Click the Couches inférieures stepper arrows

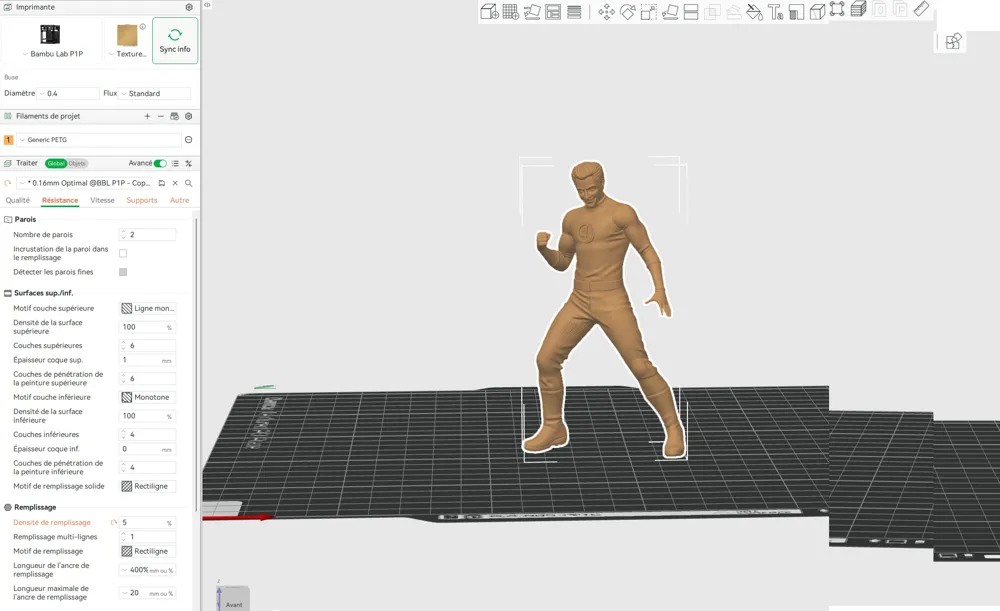click(x=123, y=434)
